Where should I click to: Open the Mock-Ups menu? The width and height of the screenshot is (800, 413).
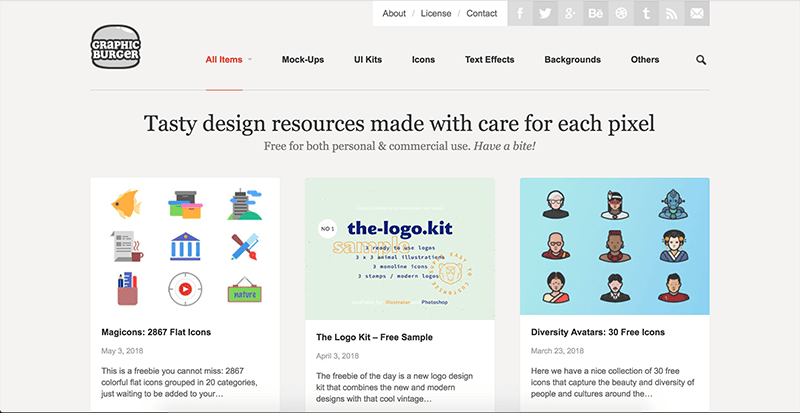coord(303,60)
